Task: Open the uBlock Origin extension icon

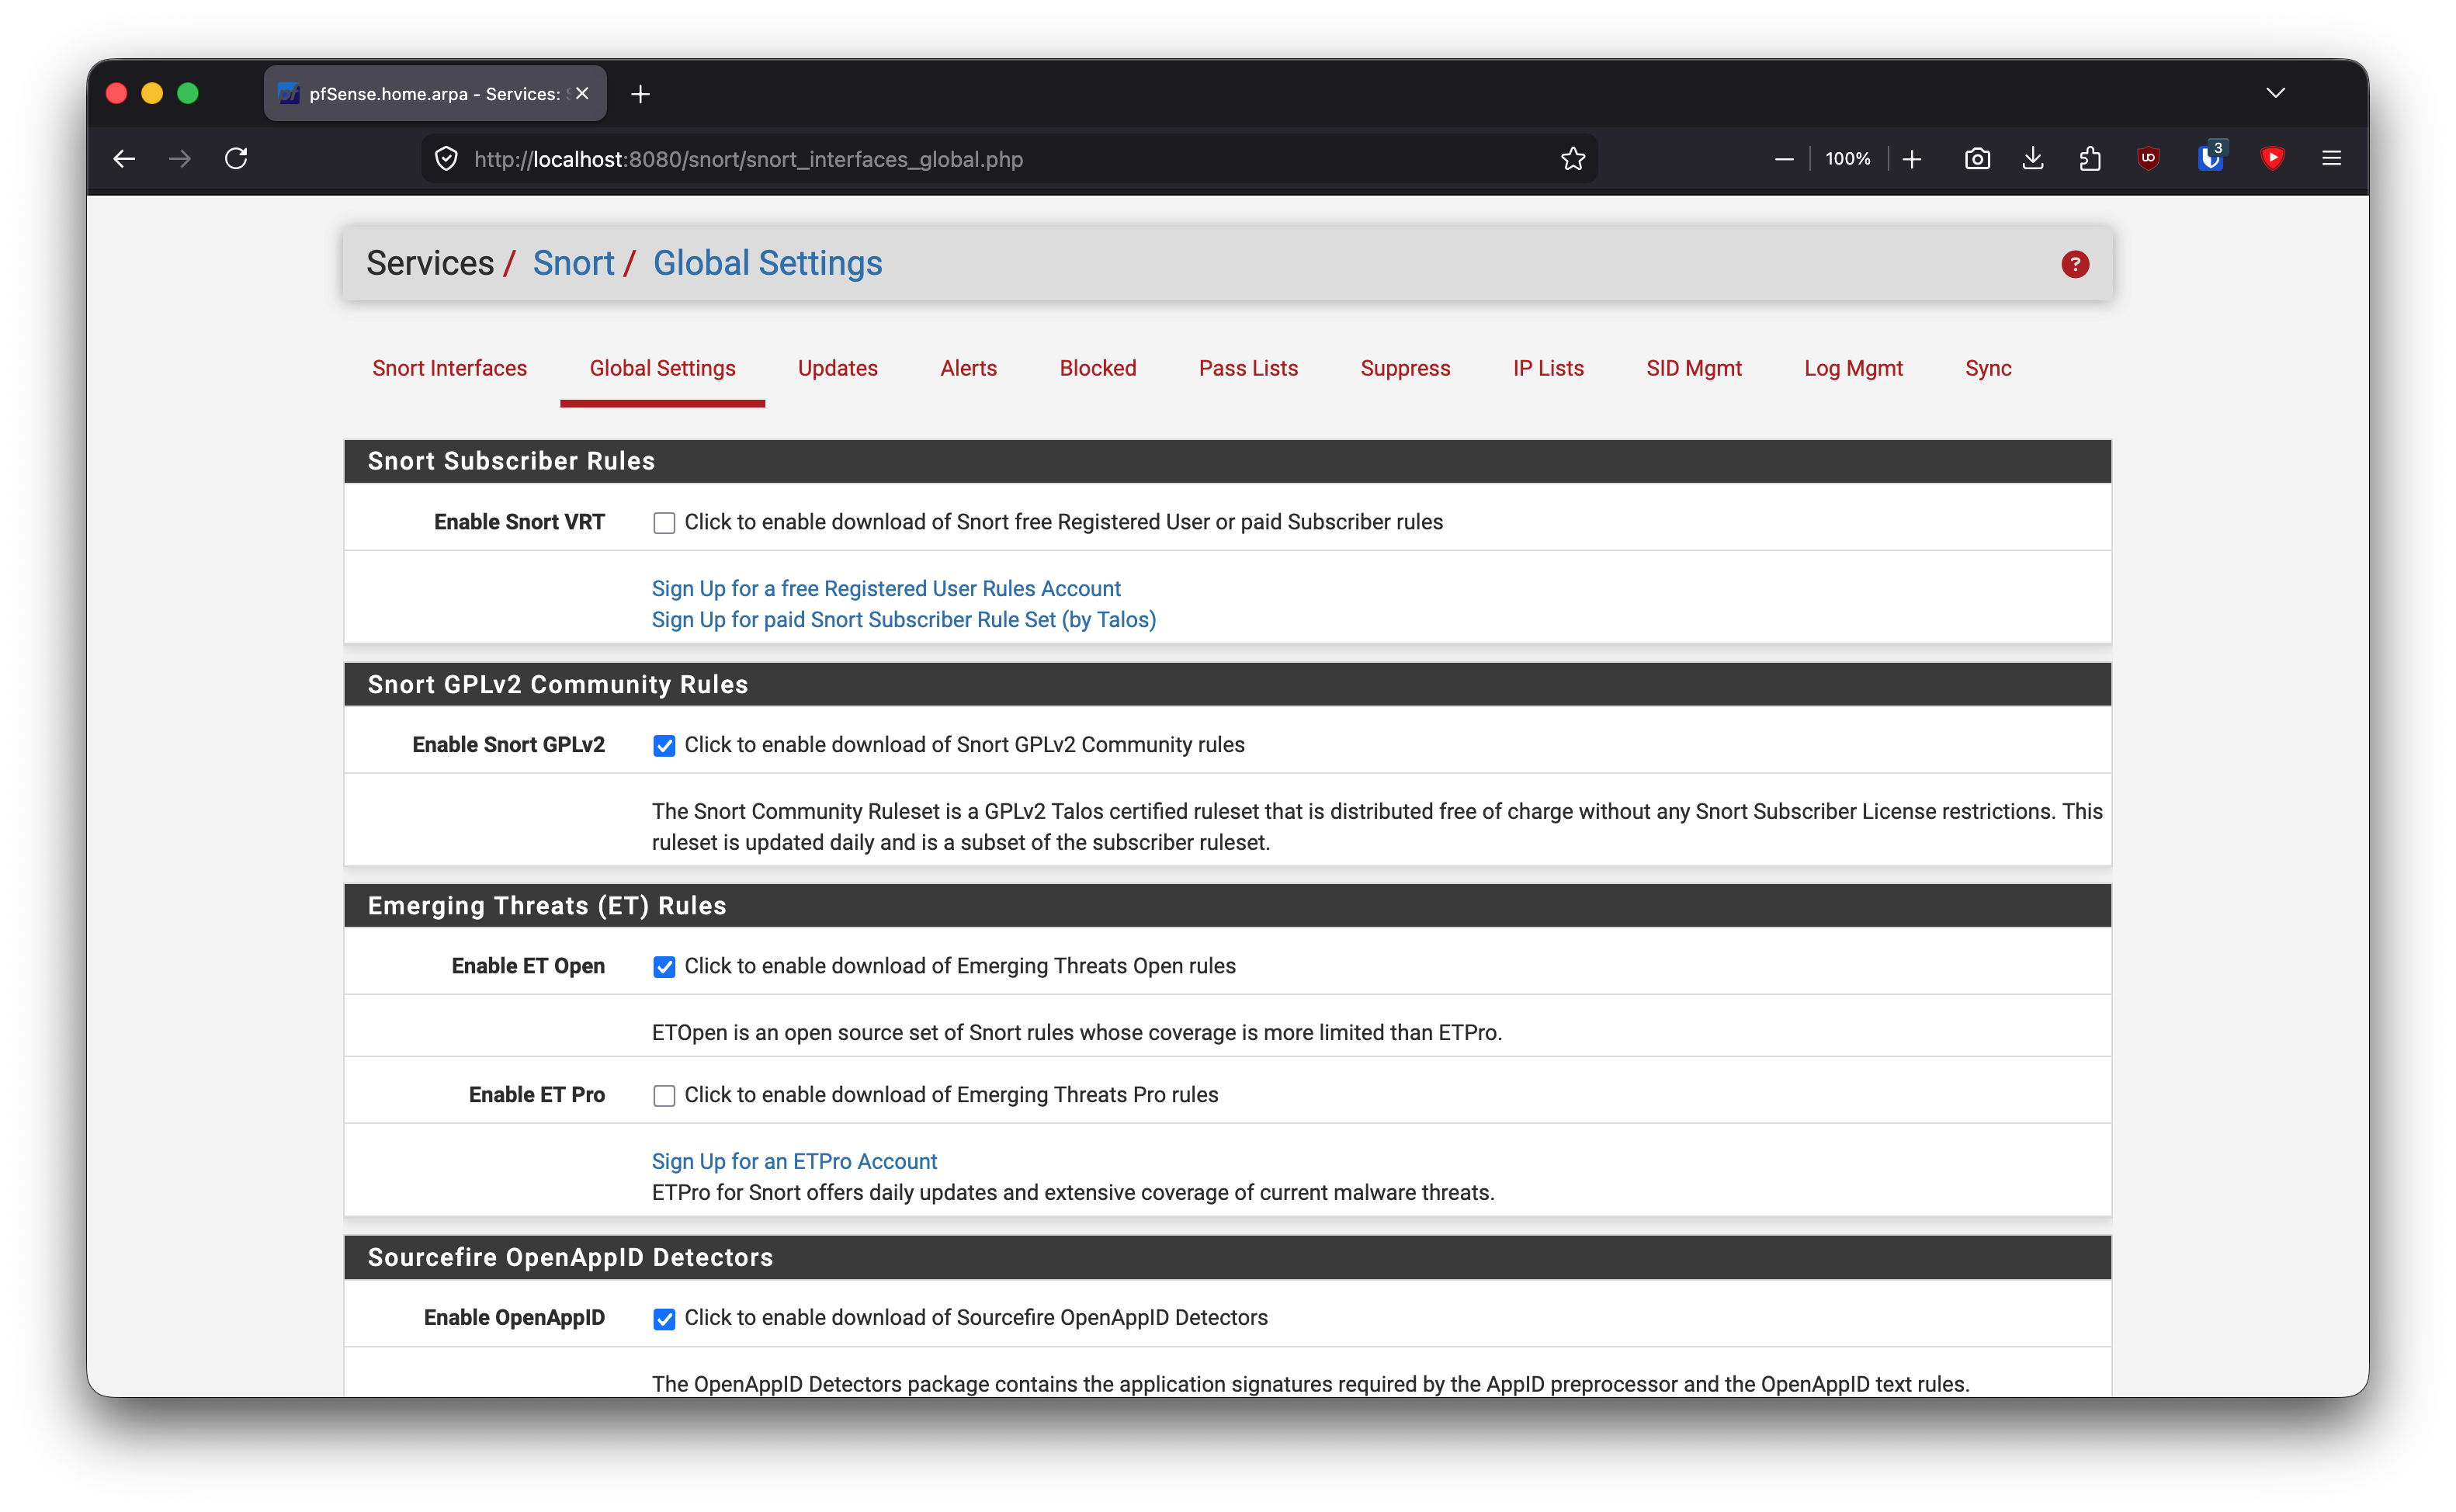Action: 2148,159
